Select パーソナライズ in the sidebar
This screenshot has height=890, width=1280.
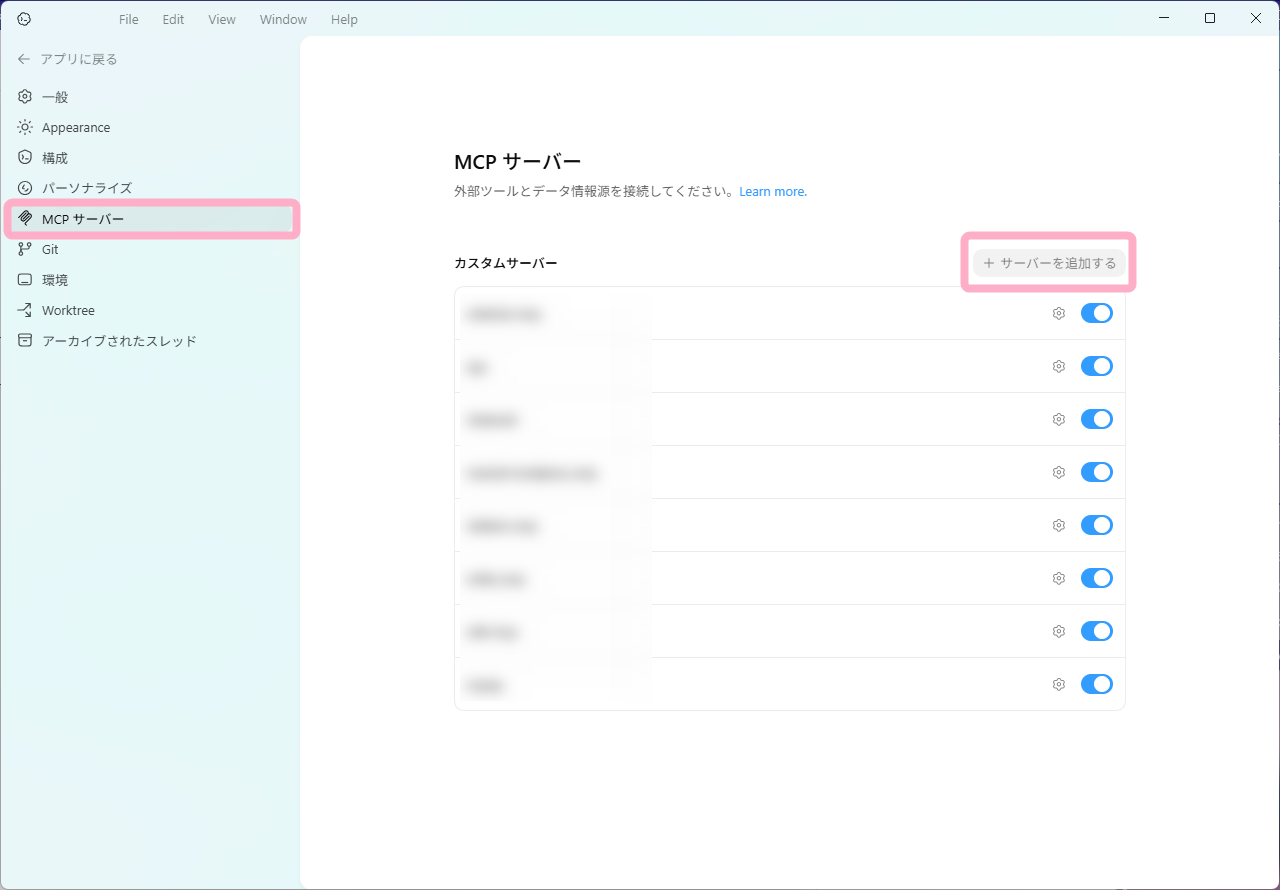(86, 188)
